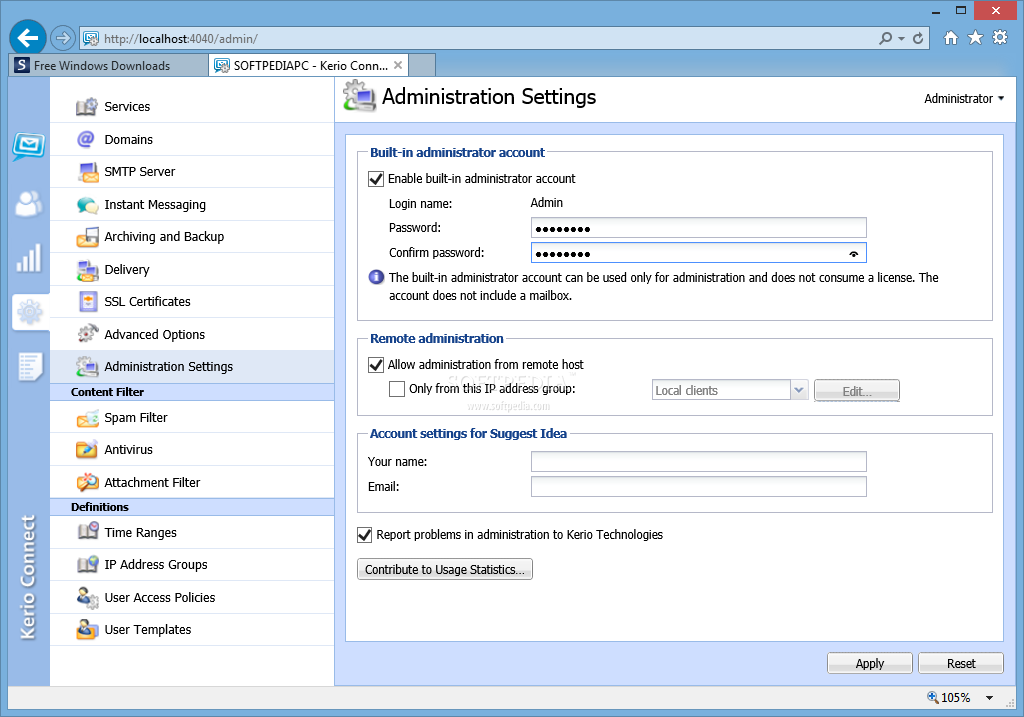Image resolution: width=1024 pixels, height=717 pixels.
Task: Click the address bar search magnifier
Action: [885, 39]
